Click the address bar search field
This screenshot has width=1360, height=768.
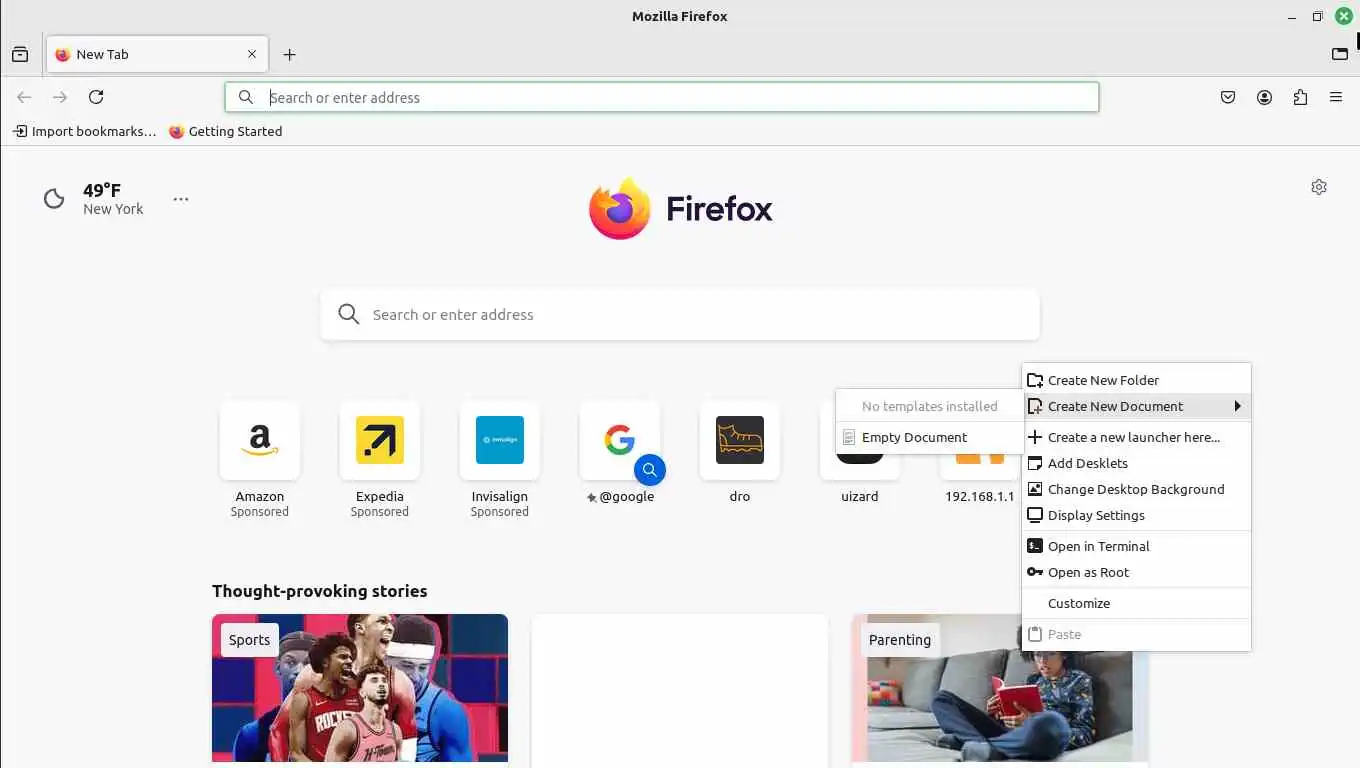point(662,97)
